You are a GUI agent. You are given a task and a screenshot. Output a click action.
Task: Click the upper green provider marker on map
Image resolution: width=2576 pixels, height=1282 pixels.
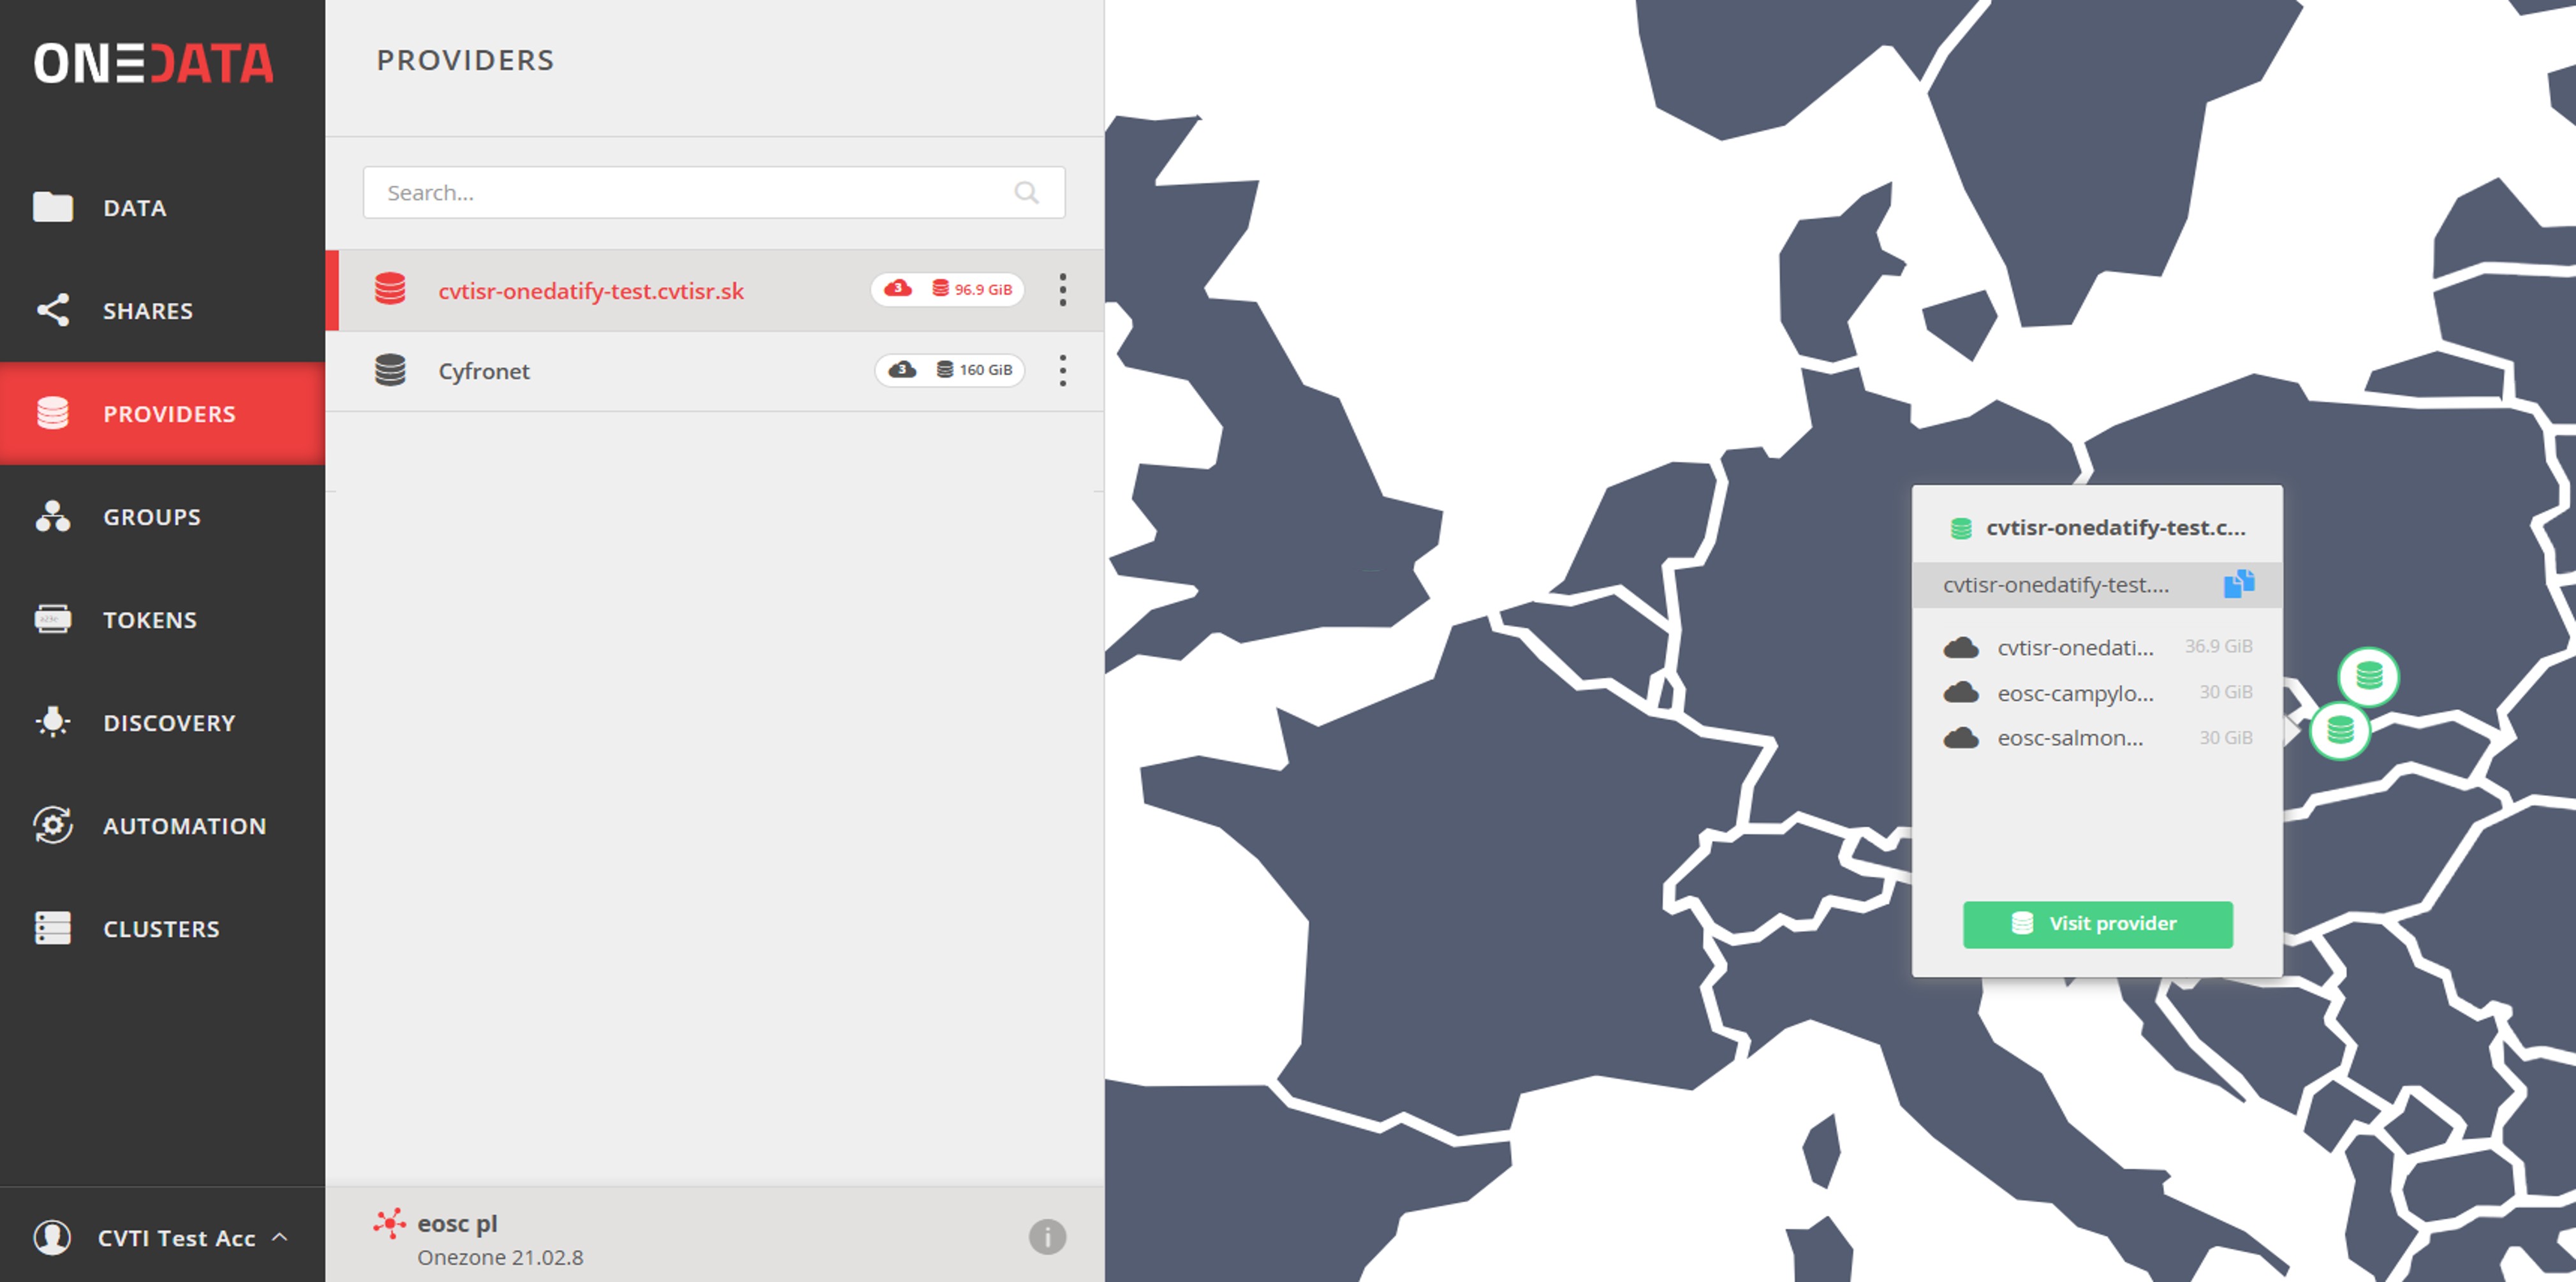click(2368, 677)
